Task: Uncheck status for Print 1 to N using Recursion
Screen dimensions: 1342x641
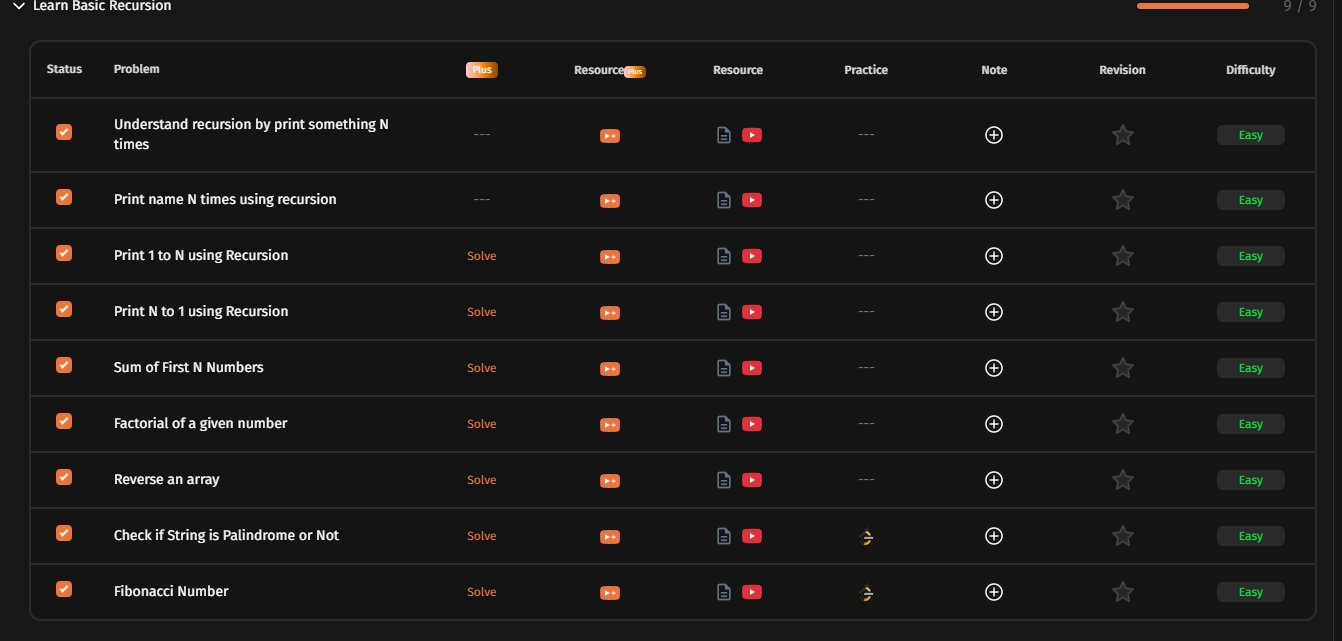Action: click(x=64, y=254)
